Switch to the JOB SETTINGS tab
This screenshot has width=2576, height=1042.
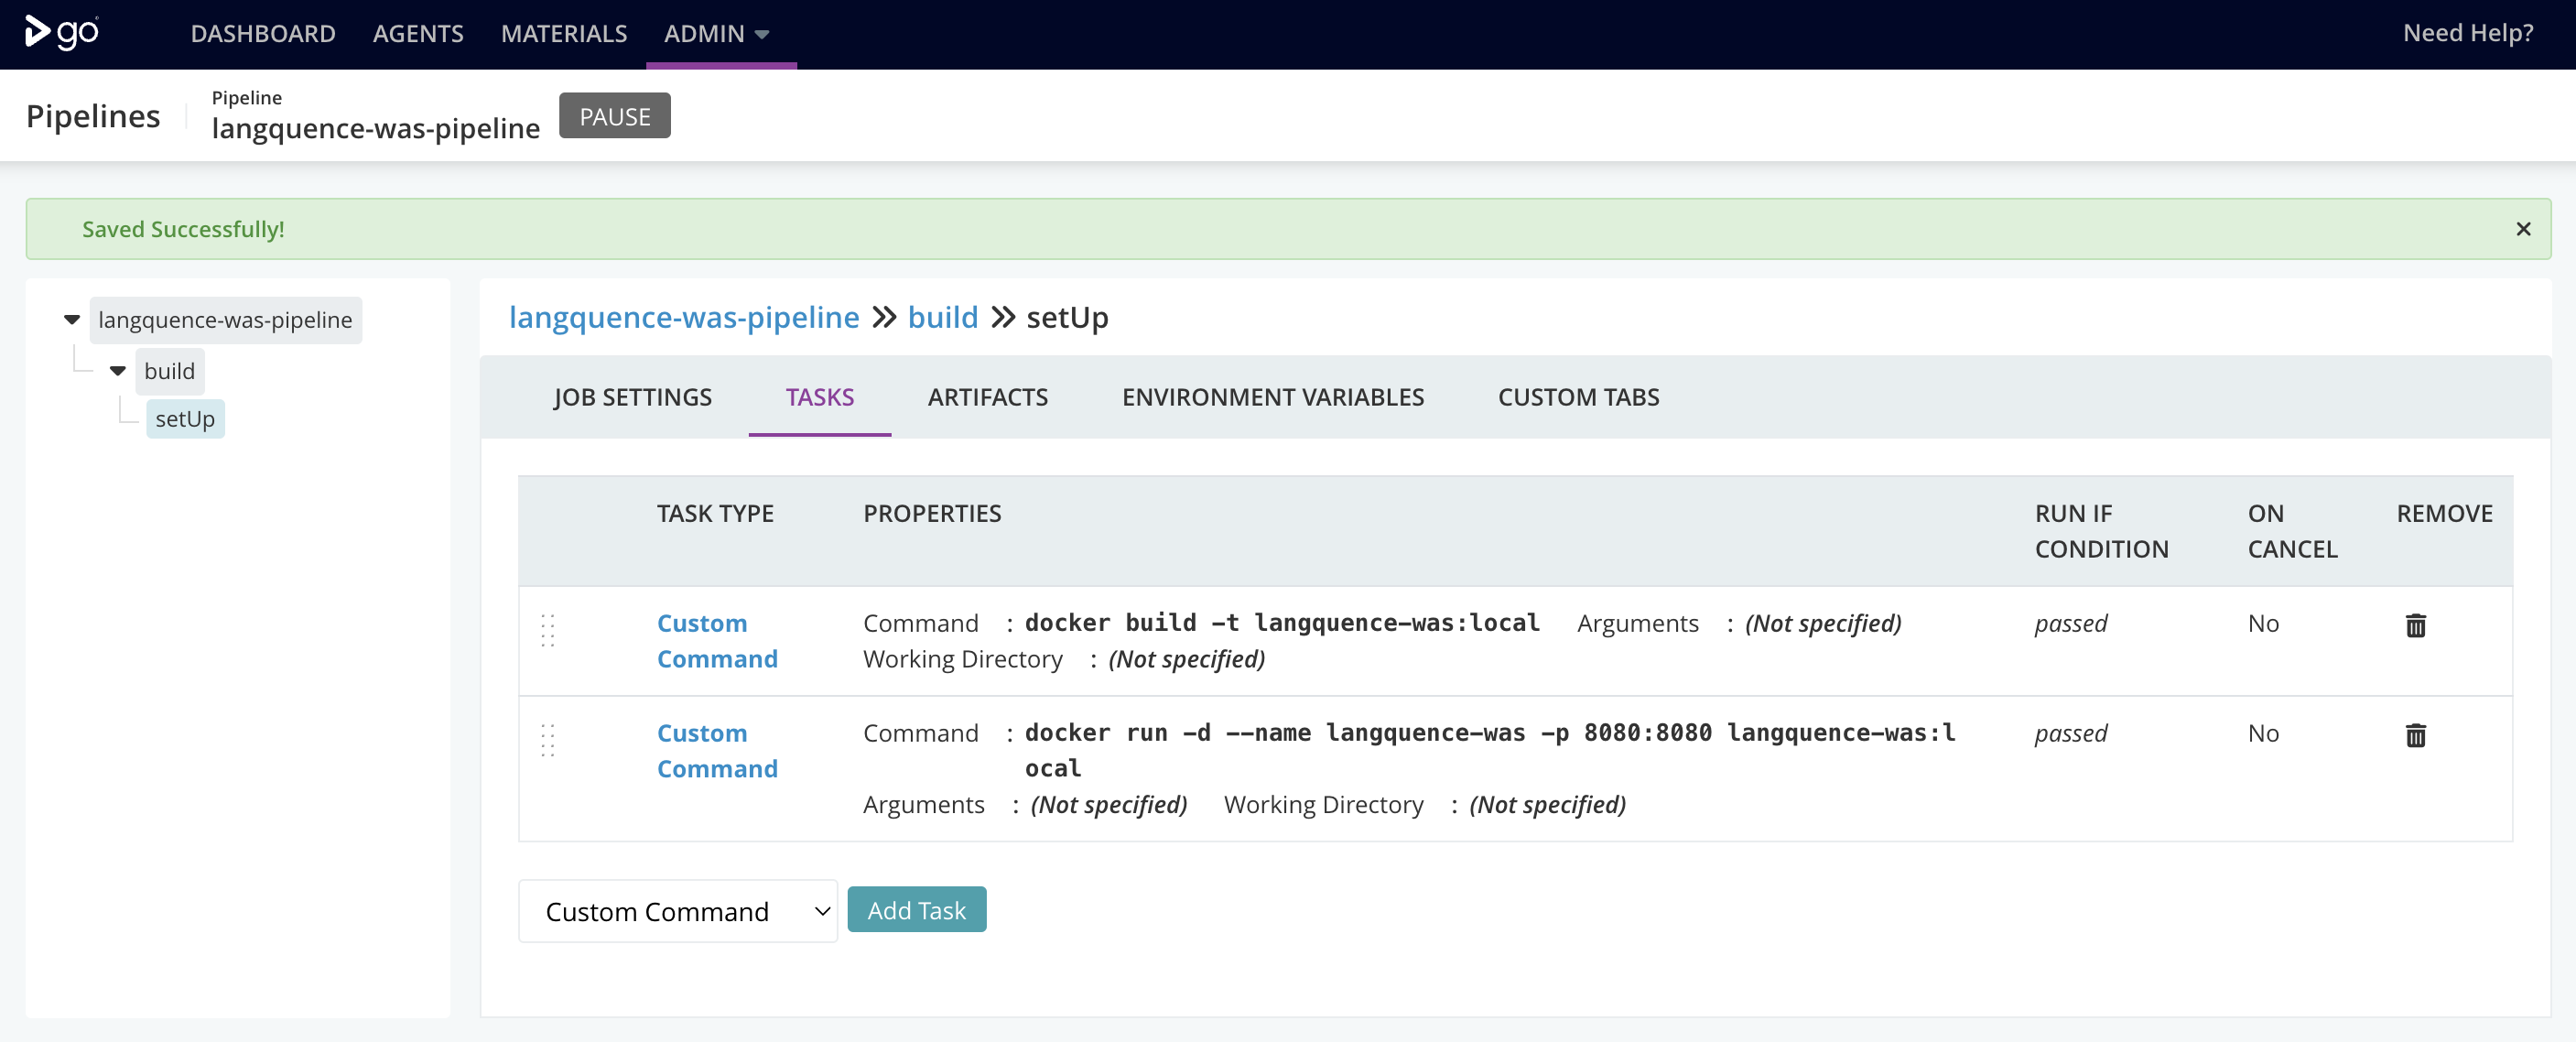pyautogui.click(x=633, y=397)
